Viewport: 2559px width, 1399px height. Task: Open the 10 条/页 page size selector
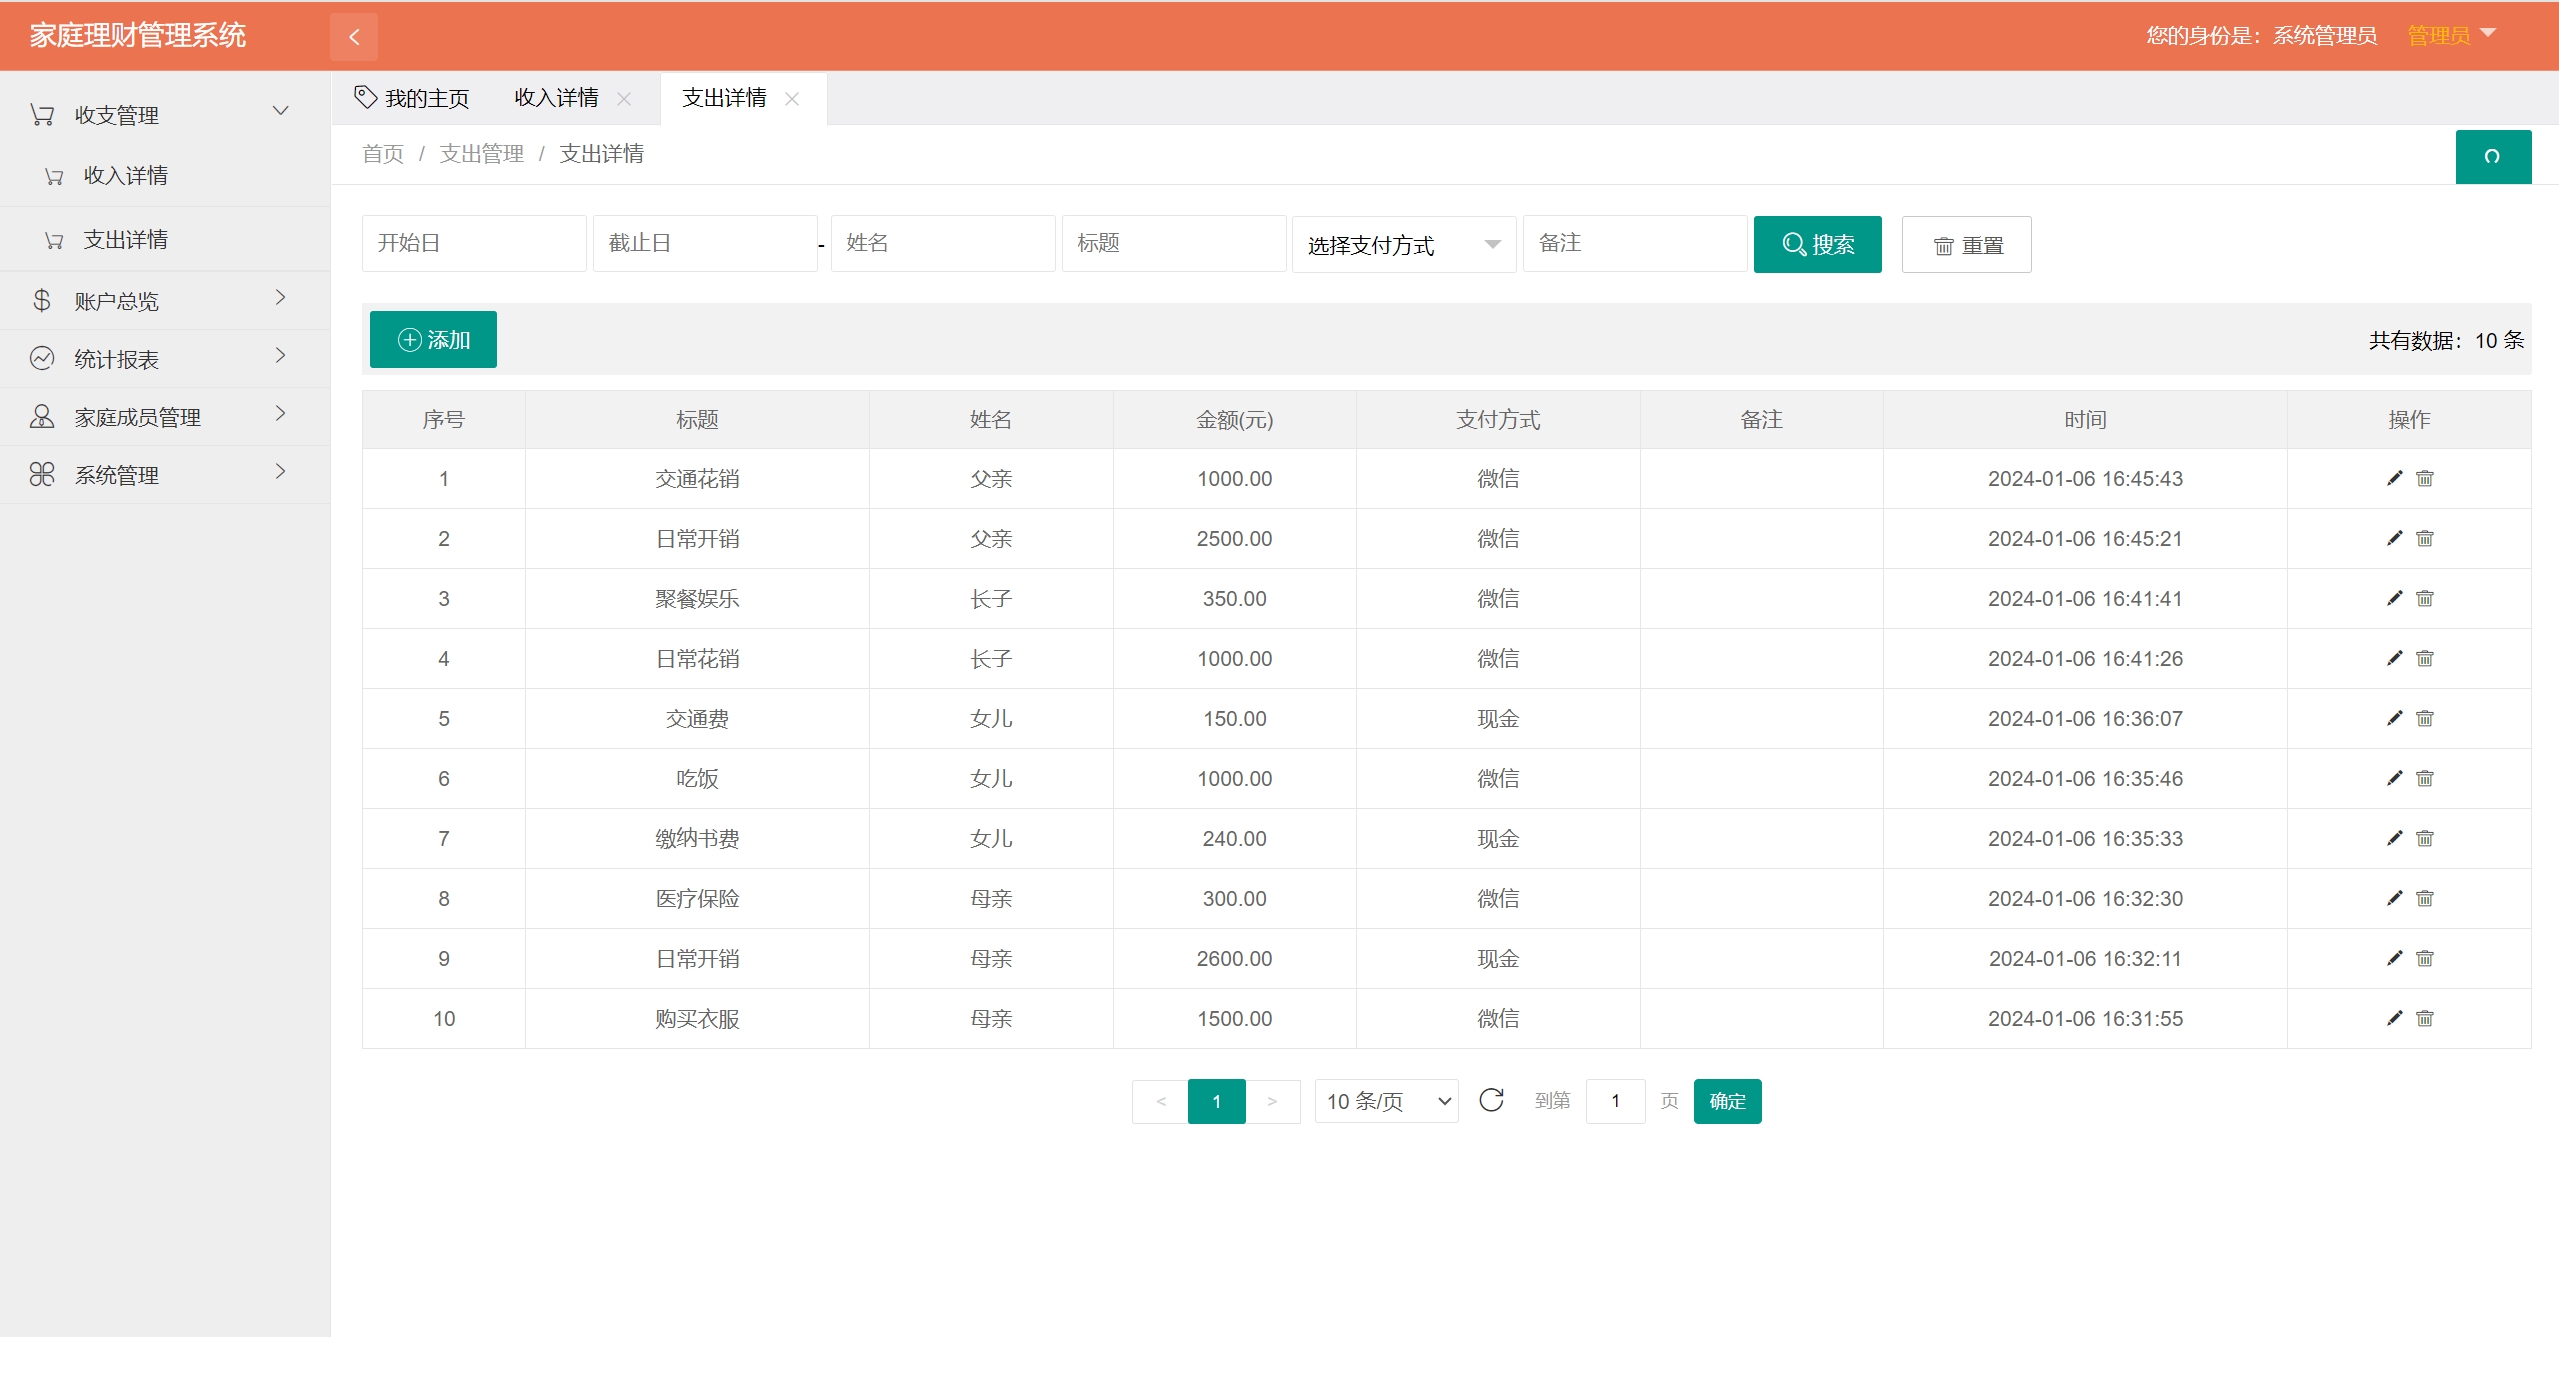[x=1386, y=1101]
